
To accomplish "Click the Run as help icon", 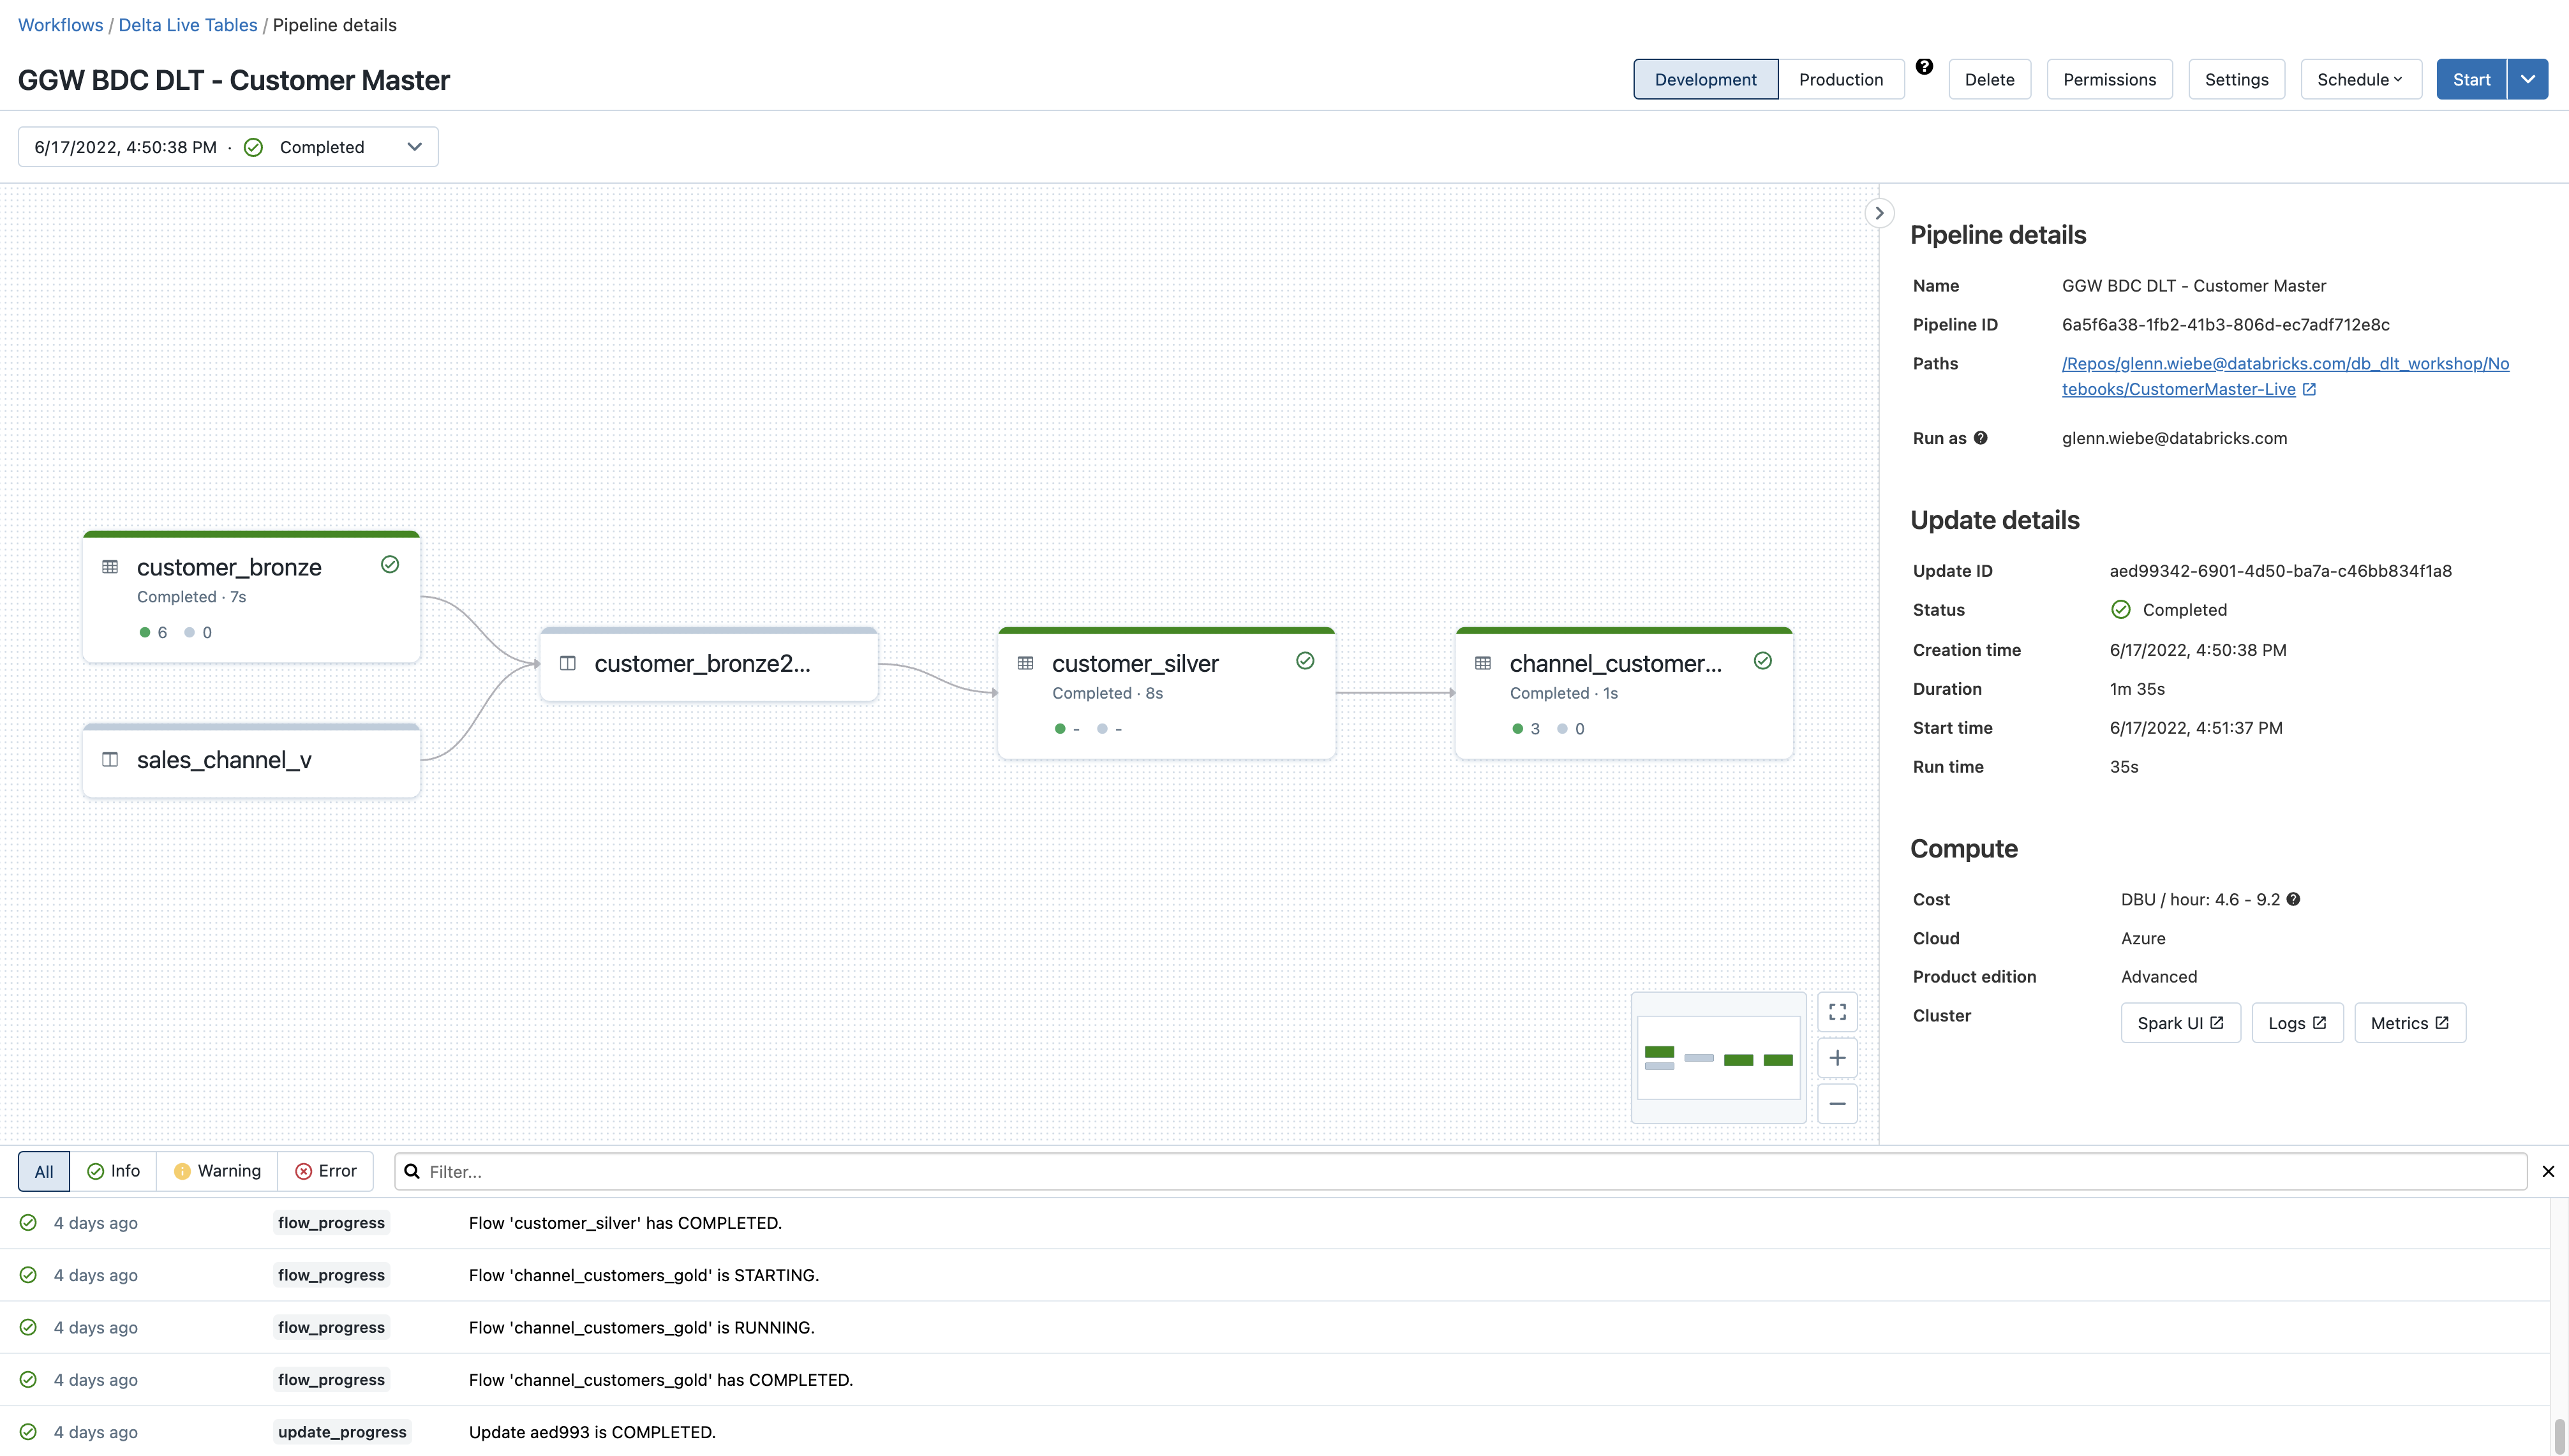I will 1980,438.
